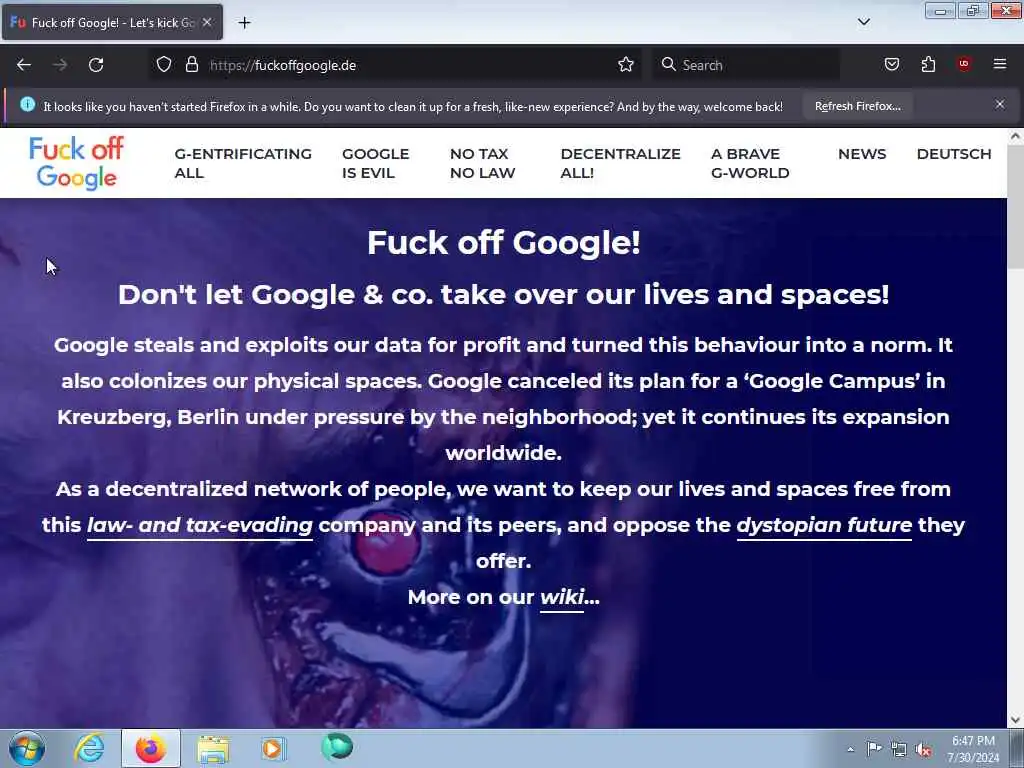Toggle the muted volume tray icon
Screen dimensions: 1024x768
pyautogui.click(x=923, y=750)
